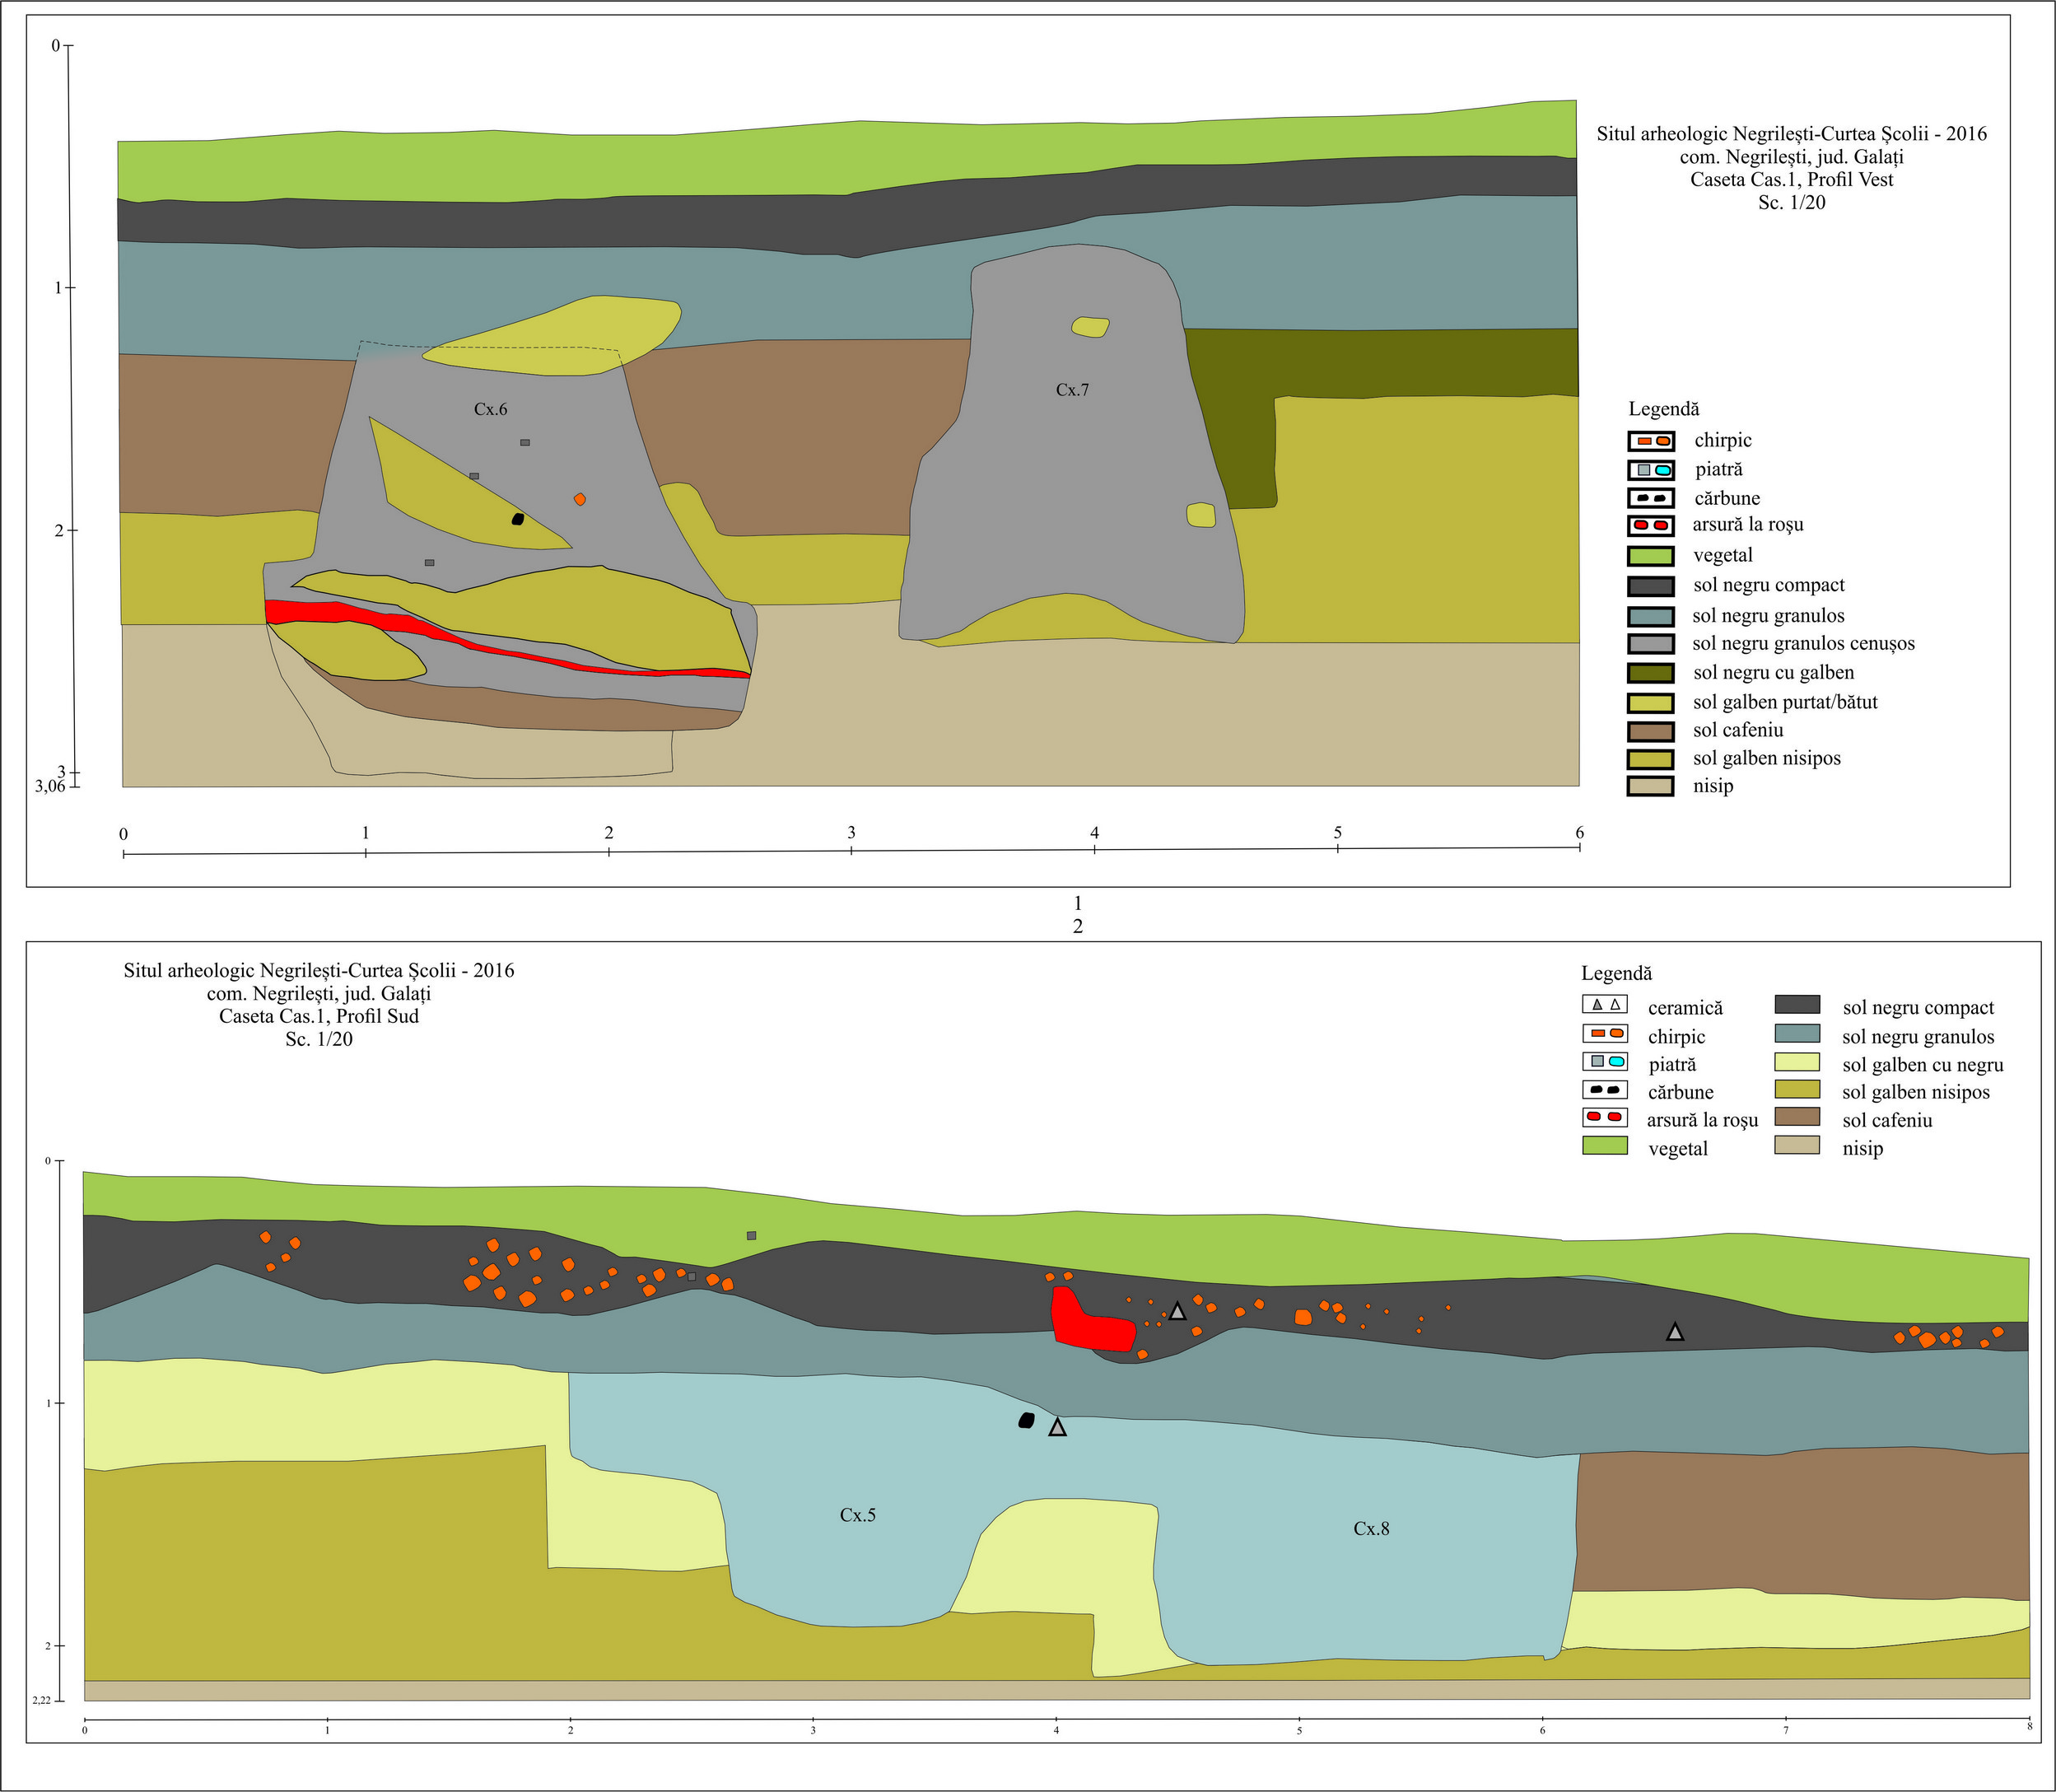Click the vegetal green swatch in top legend

point(1650,556)
